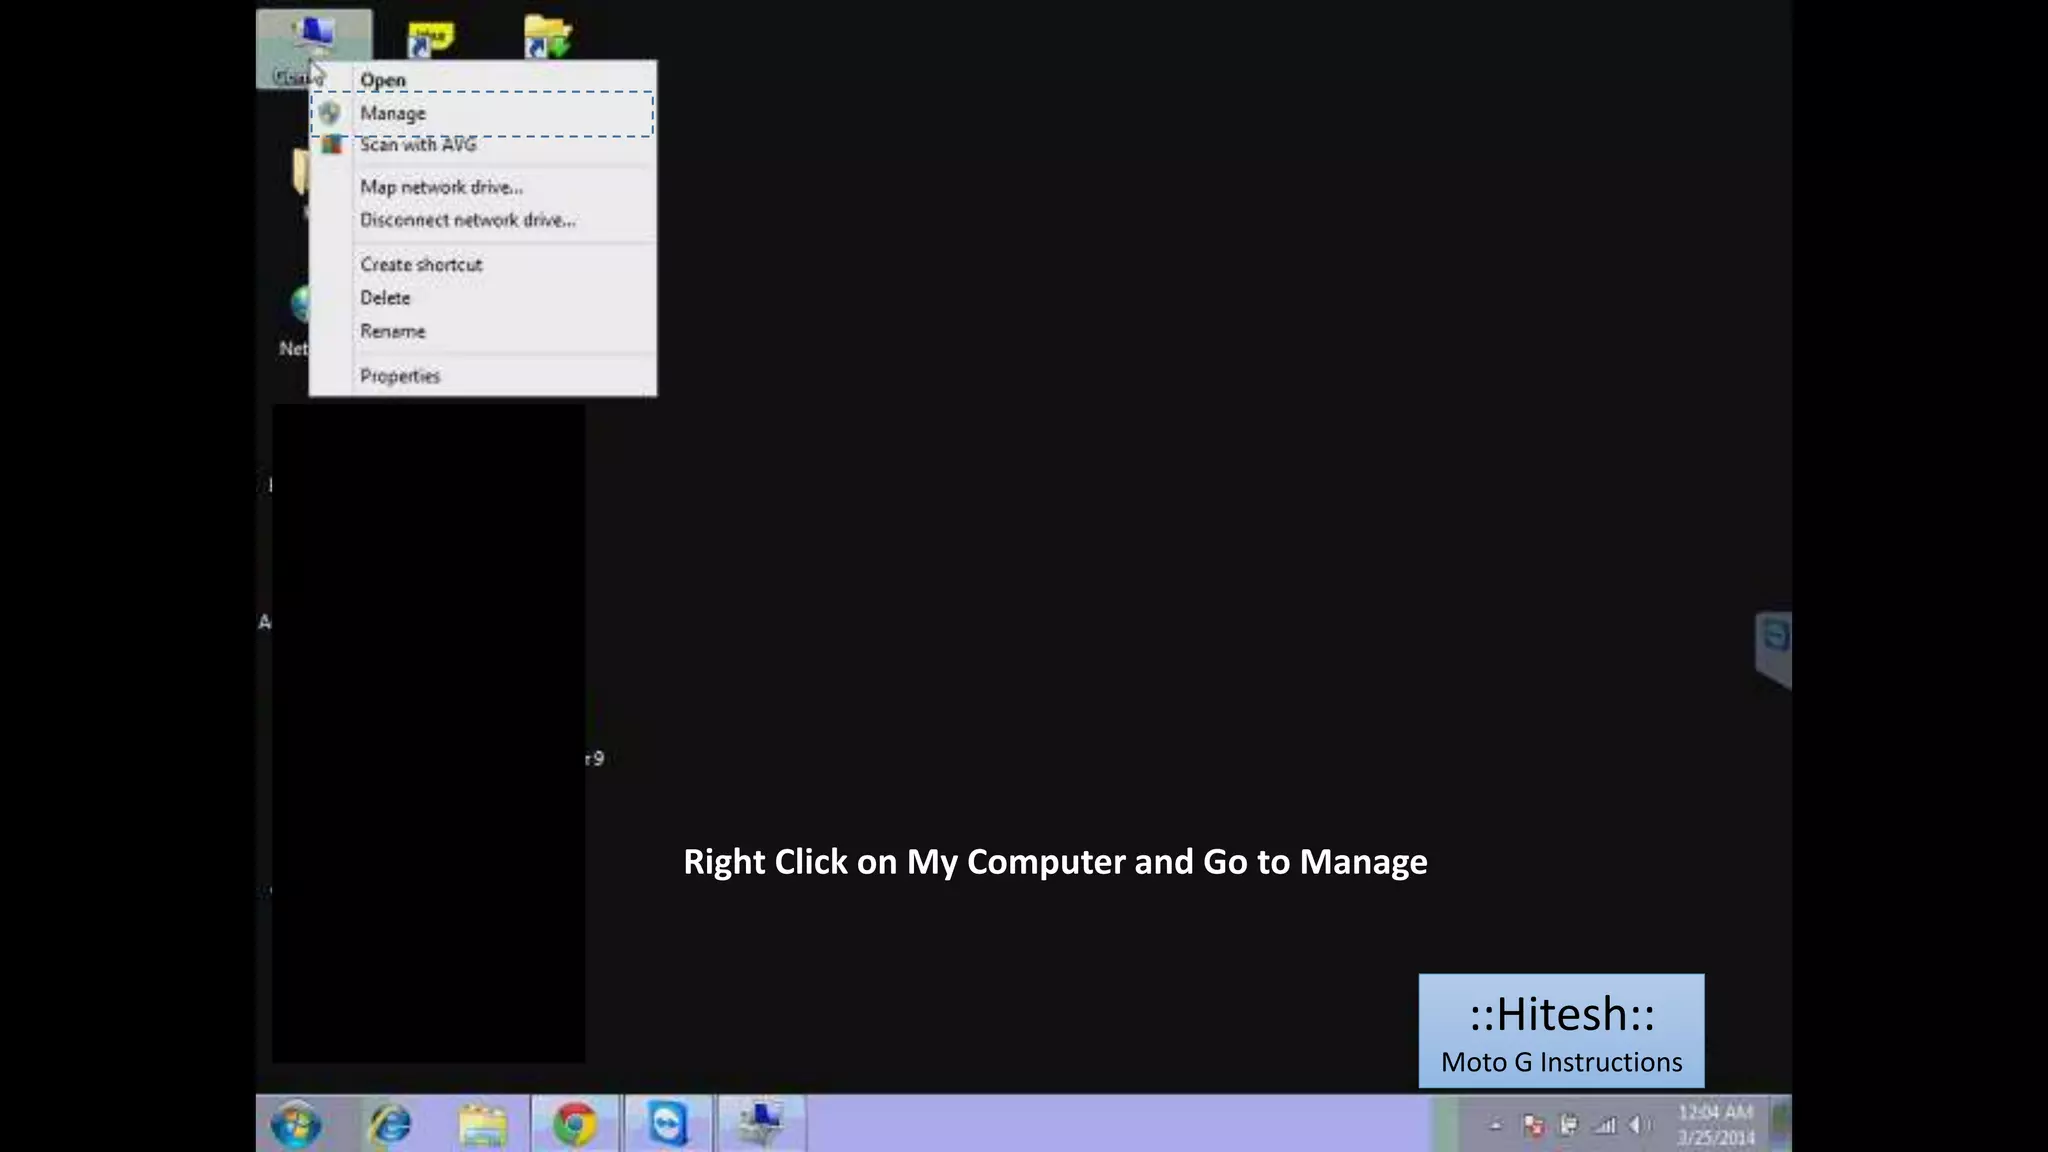Choose Open in the context menu

point(383,80)
